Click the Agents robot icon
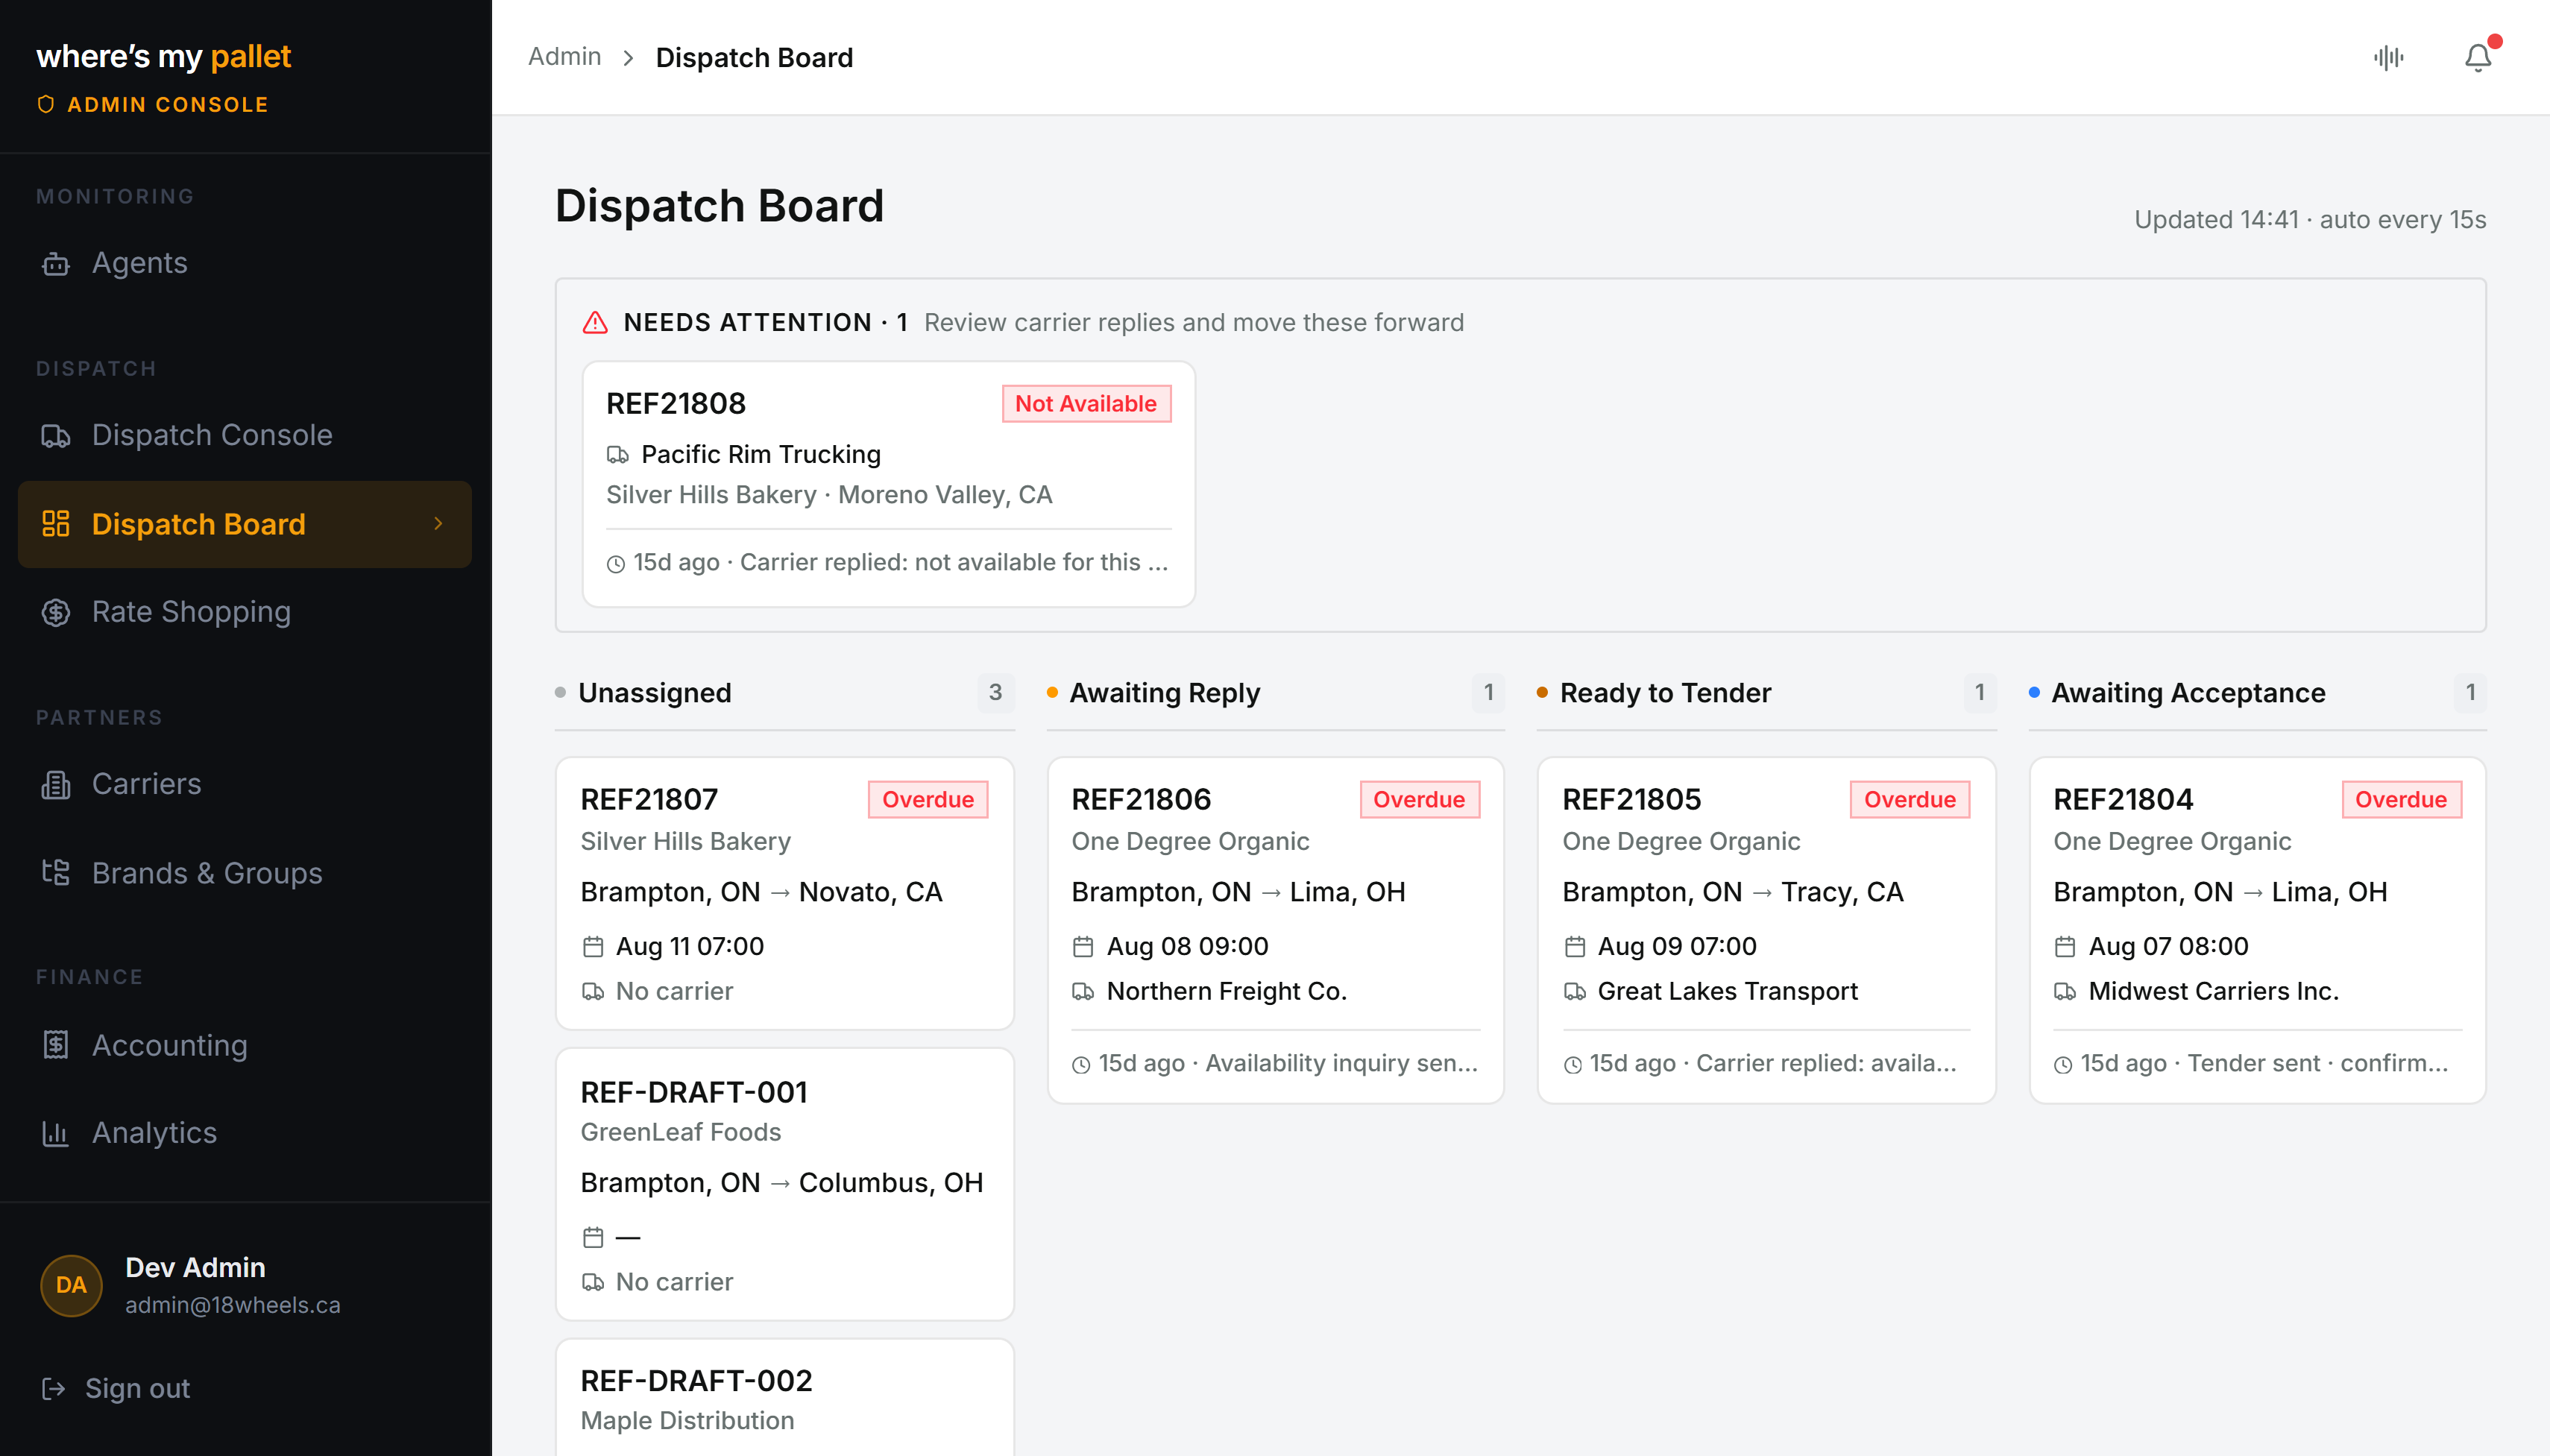Viewport: 2550px width, 1456px height. point(56,264)
